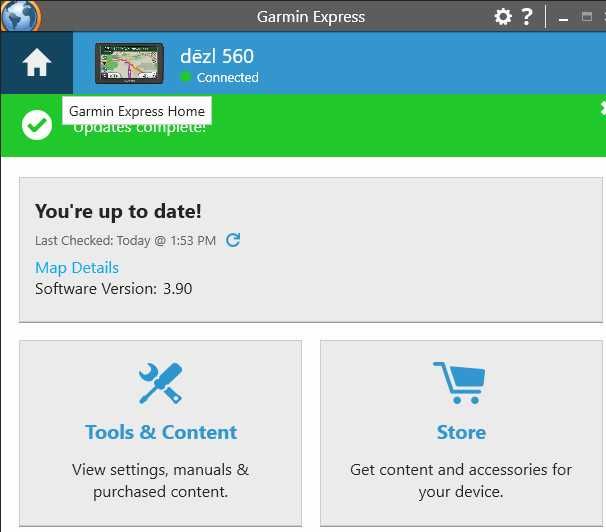
Task: Open the Store heading link
Action: click(x=461, y=432)
